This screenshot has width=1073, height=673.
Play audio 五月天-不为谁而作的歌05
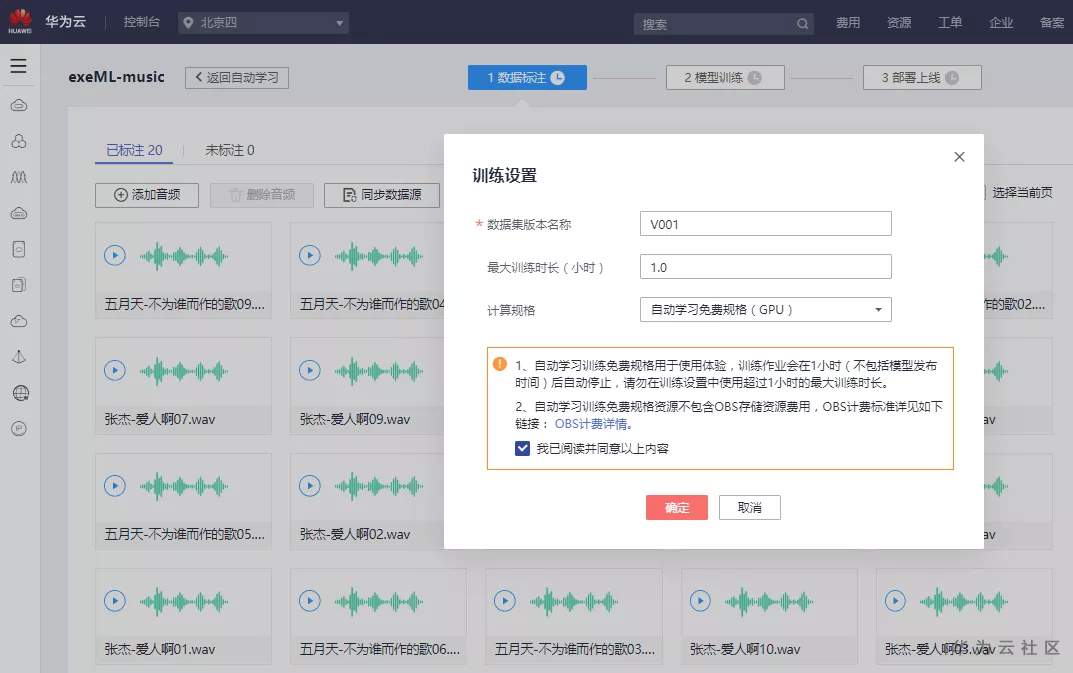point(115,486)
